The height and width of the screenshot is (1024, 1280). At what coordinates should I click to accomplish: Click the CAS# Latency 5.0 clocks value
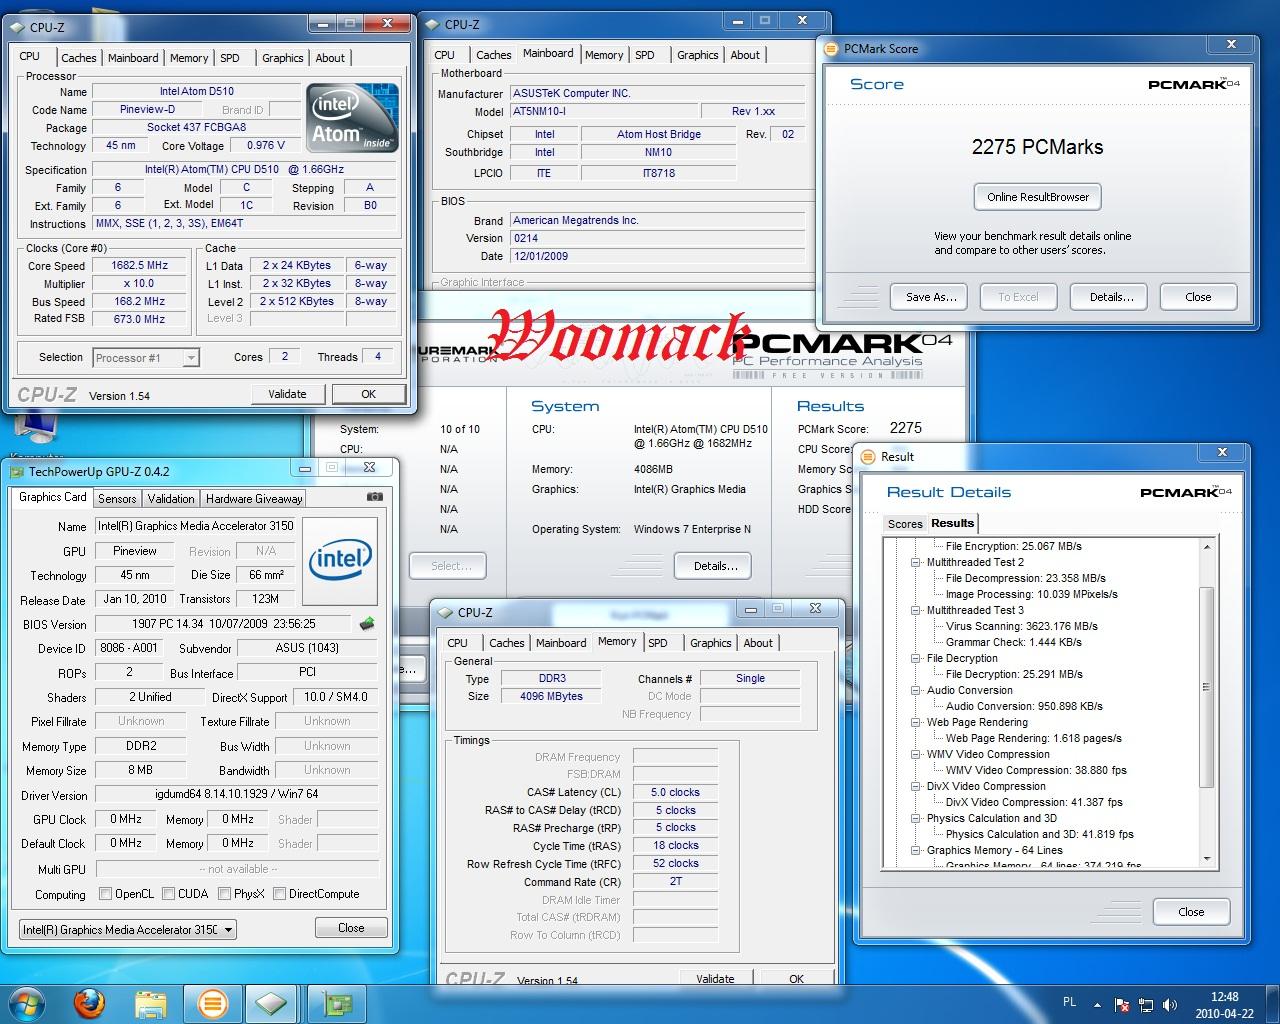675,792
